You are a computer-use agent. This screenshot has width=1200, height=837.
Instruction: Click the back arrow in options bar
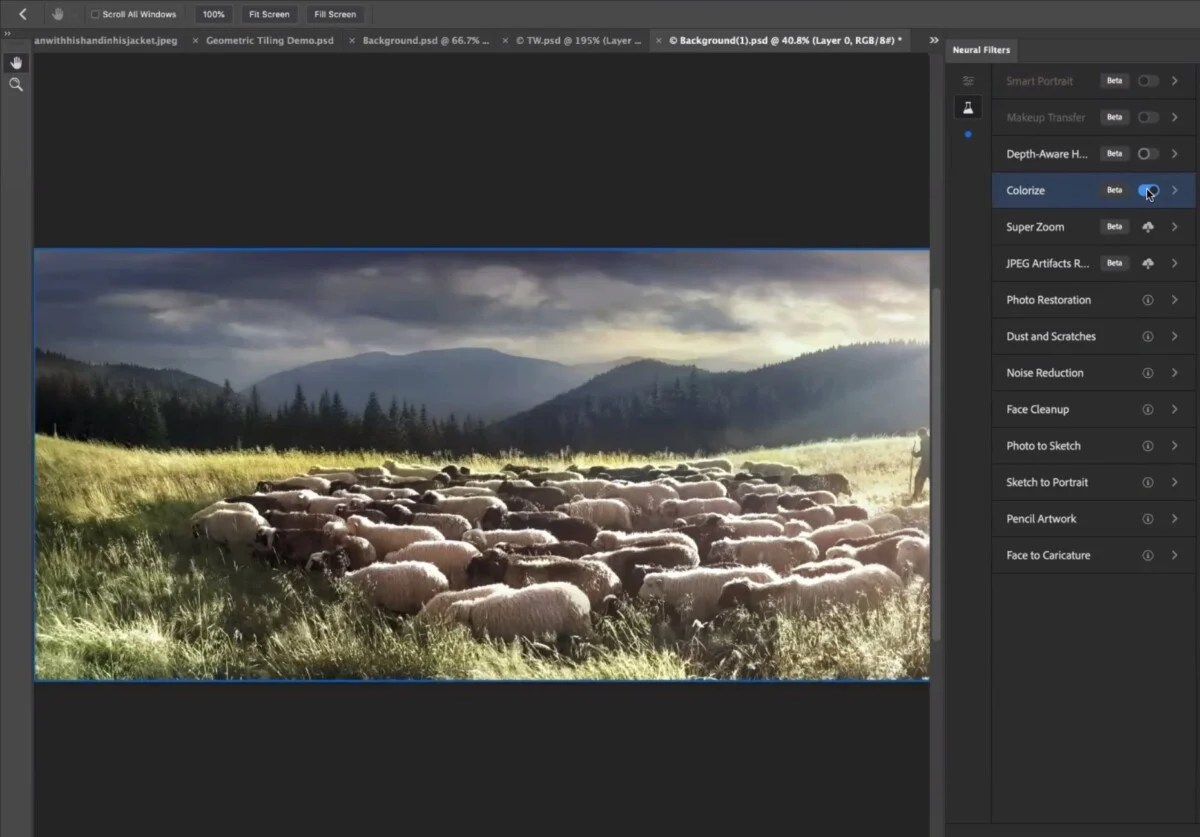22,14
